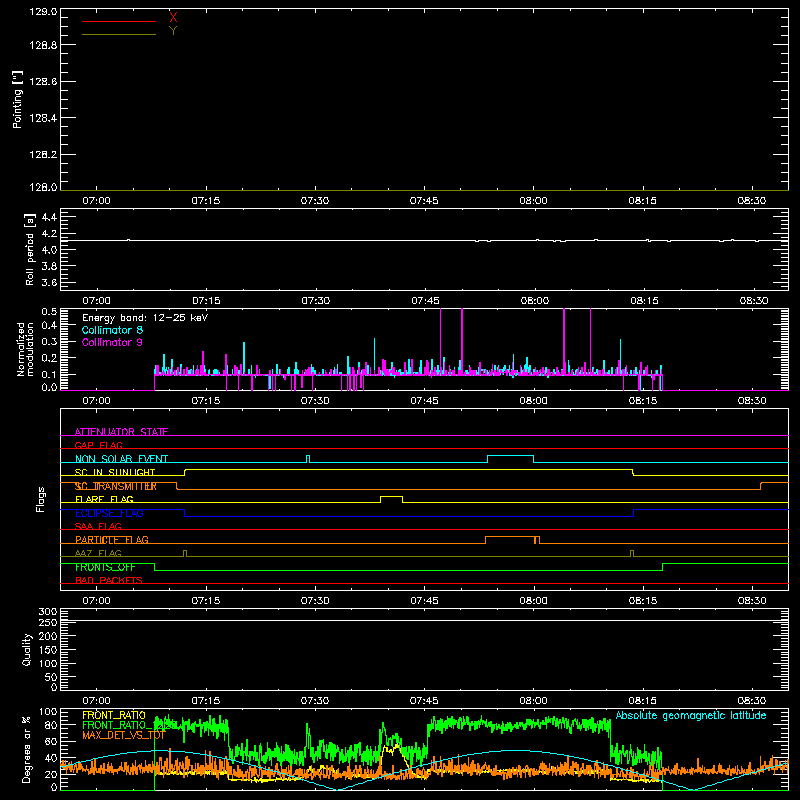
Task: Select the SC_TRANSMITTER flag label
Action: (x=116, y=486)
